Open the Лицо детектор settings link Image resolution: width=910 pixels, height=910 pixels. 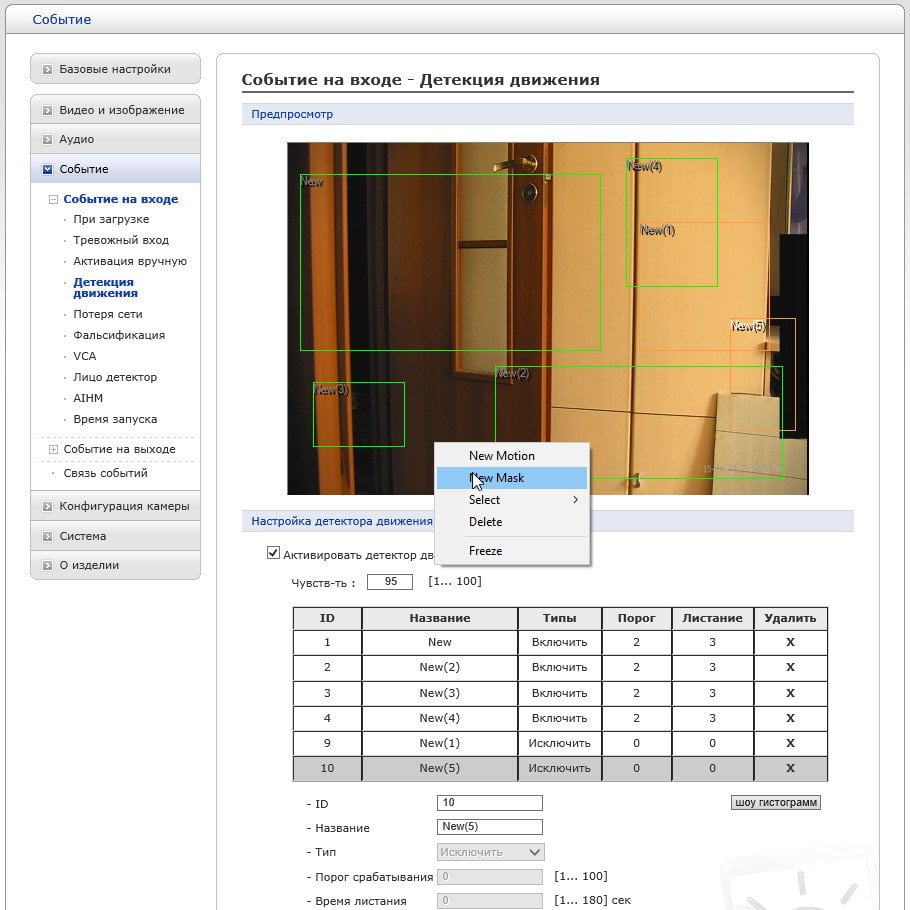115,377
